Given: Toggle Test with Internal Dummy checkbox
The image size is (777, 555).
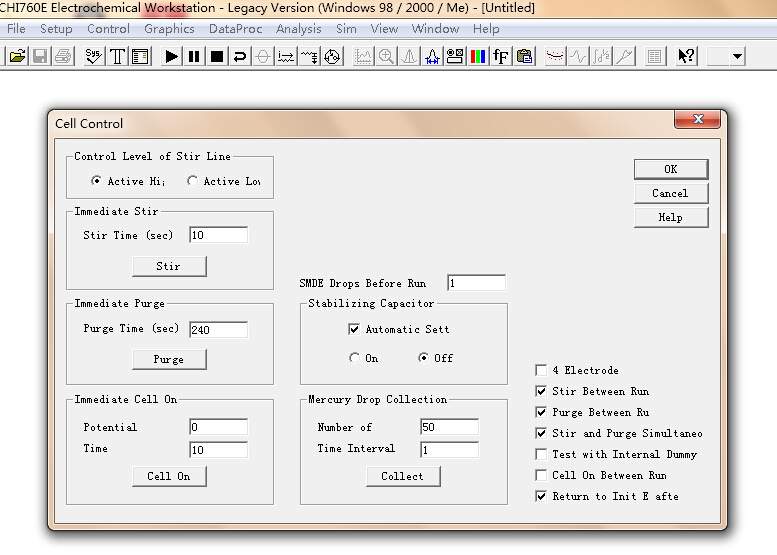Looking at the screenshot, I should [542, 455].
